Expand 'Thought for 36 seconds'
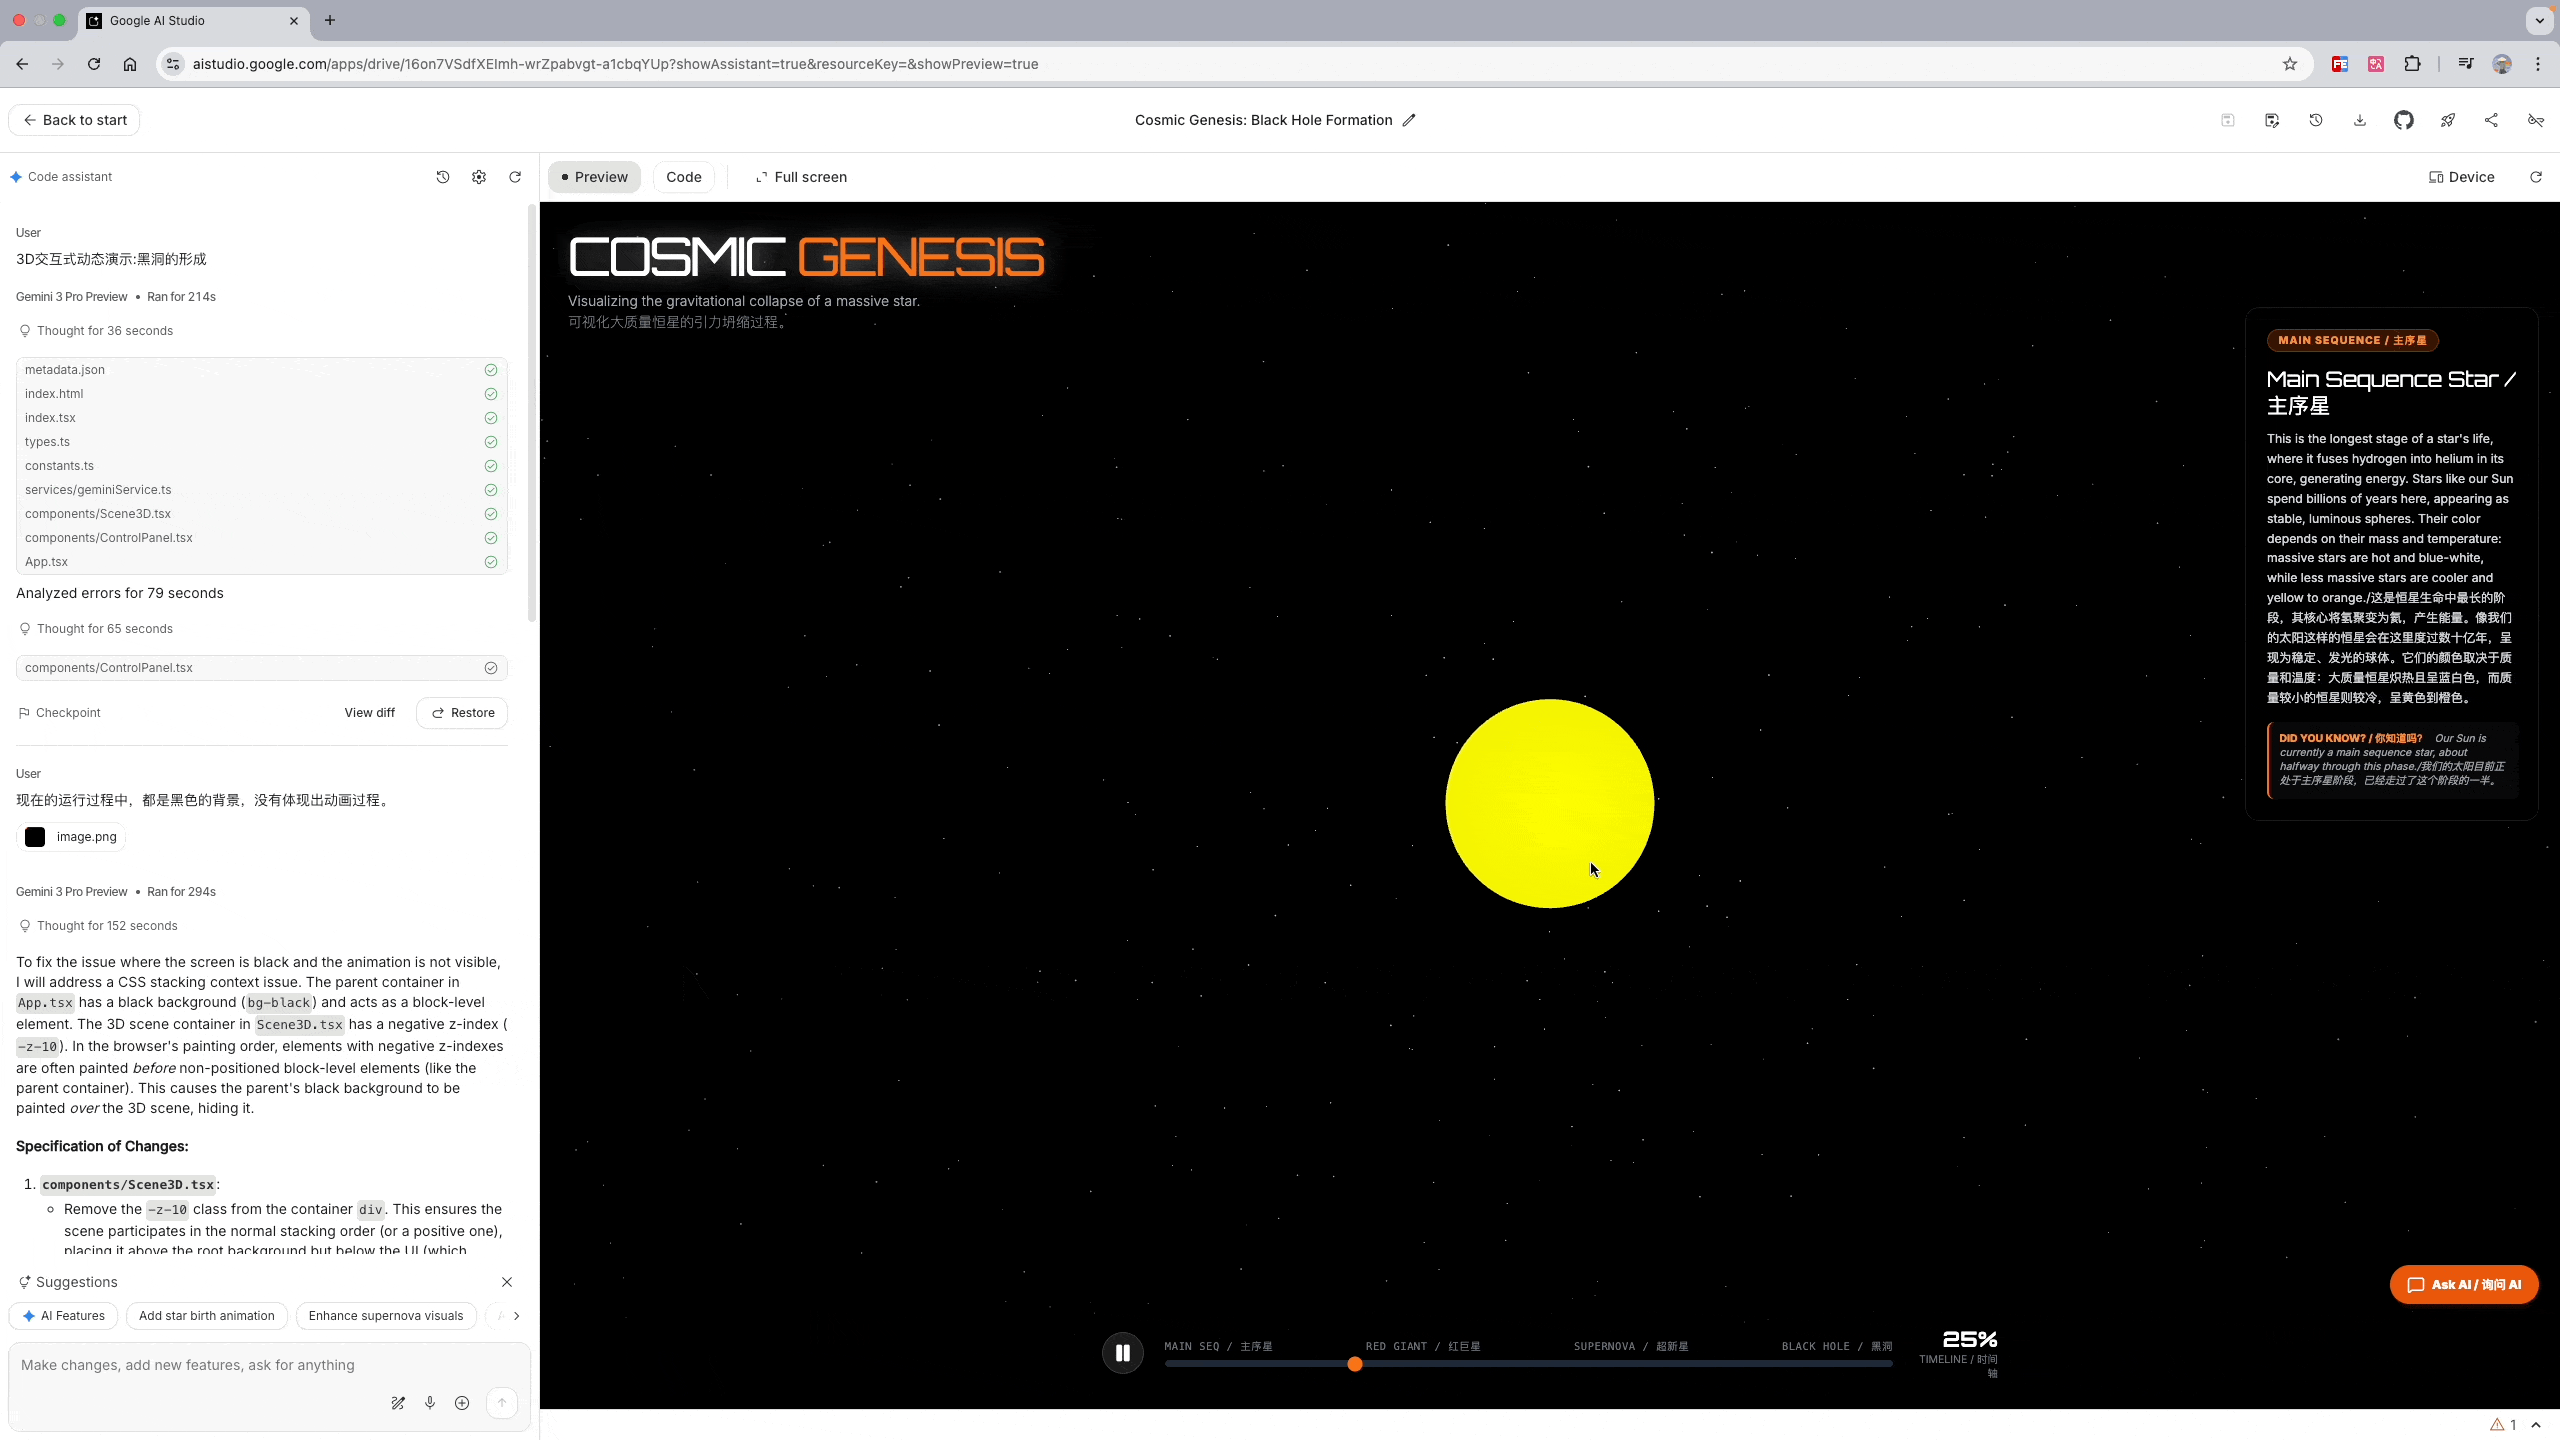 pyautogui.click(x=104, y=331)
